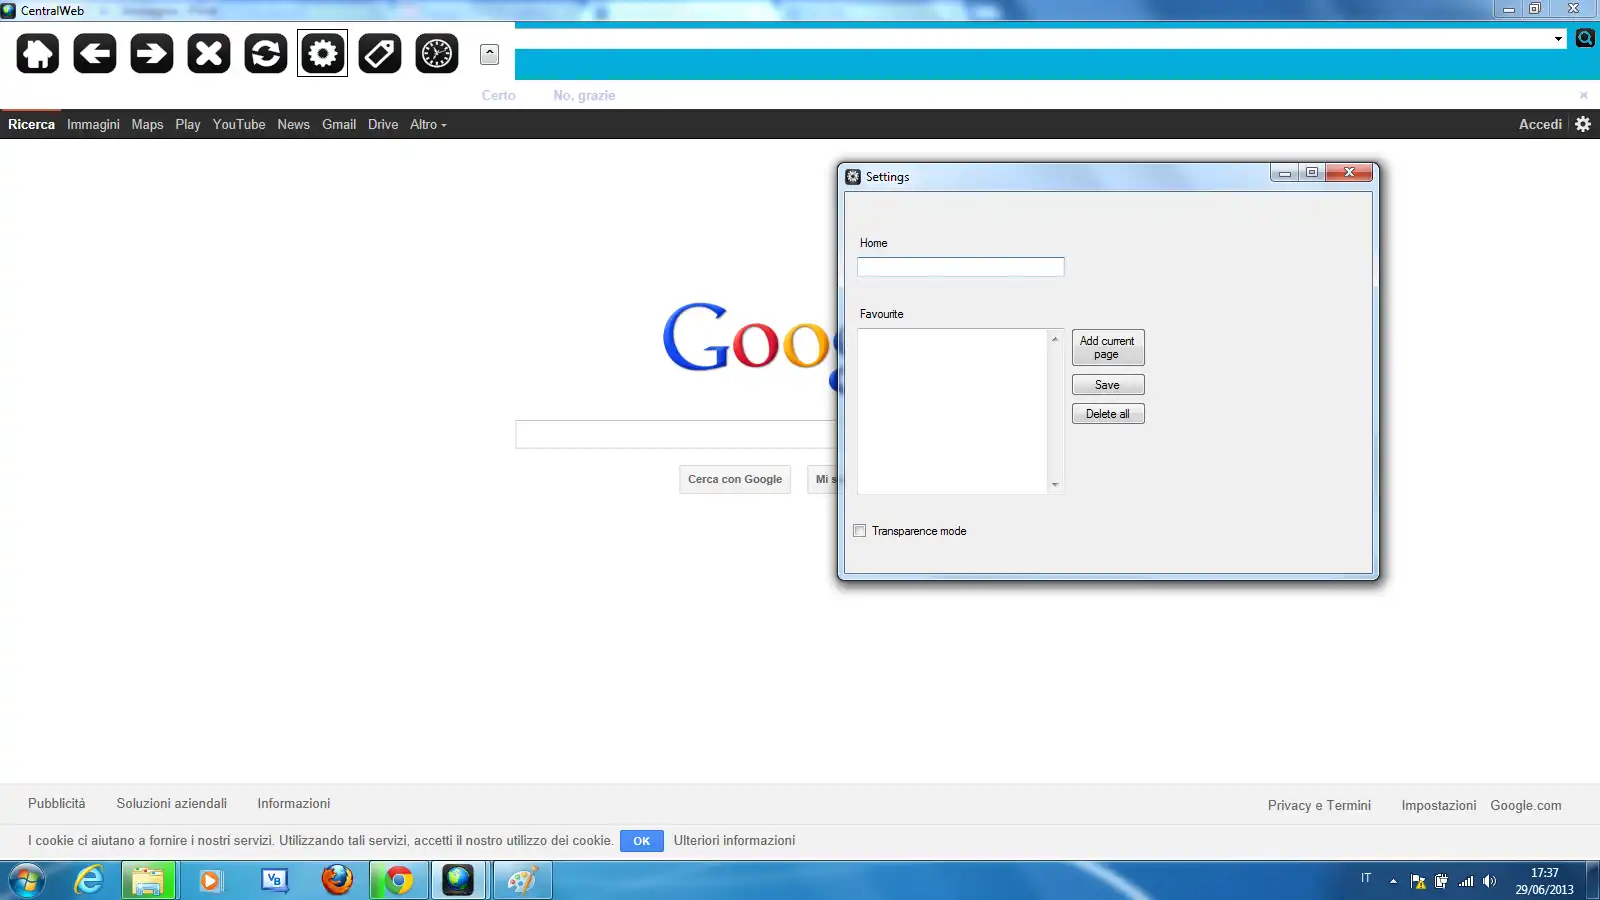Open Maps in the Google bar
The image size is (1600, 900).
click(147, 124)
